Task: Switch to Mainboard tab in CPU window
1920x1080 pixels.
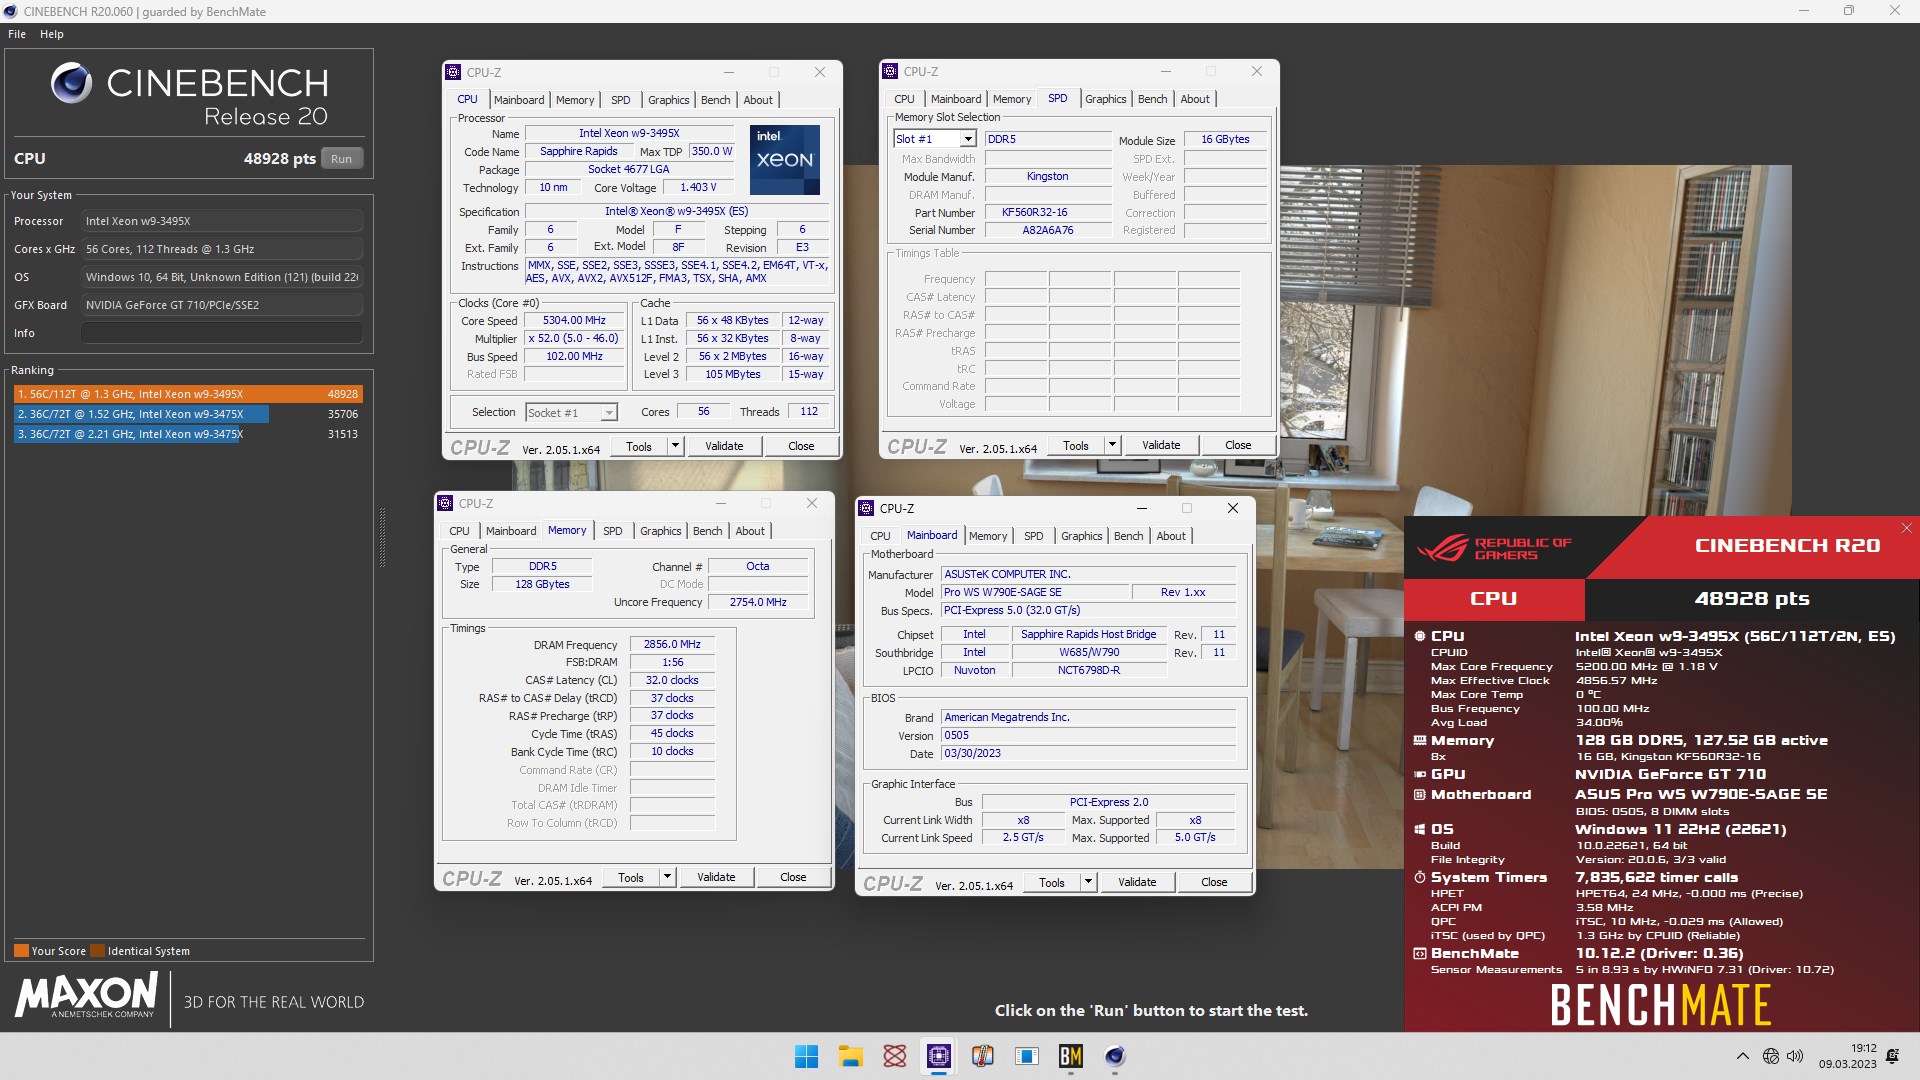Action: (x=519, y=100)
